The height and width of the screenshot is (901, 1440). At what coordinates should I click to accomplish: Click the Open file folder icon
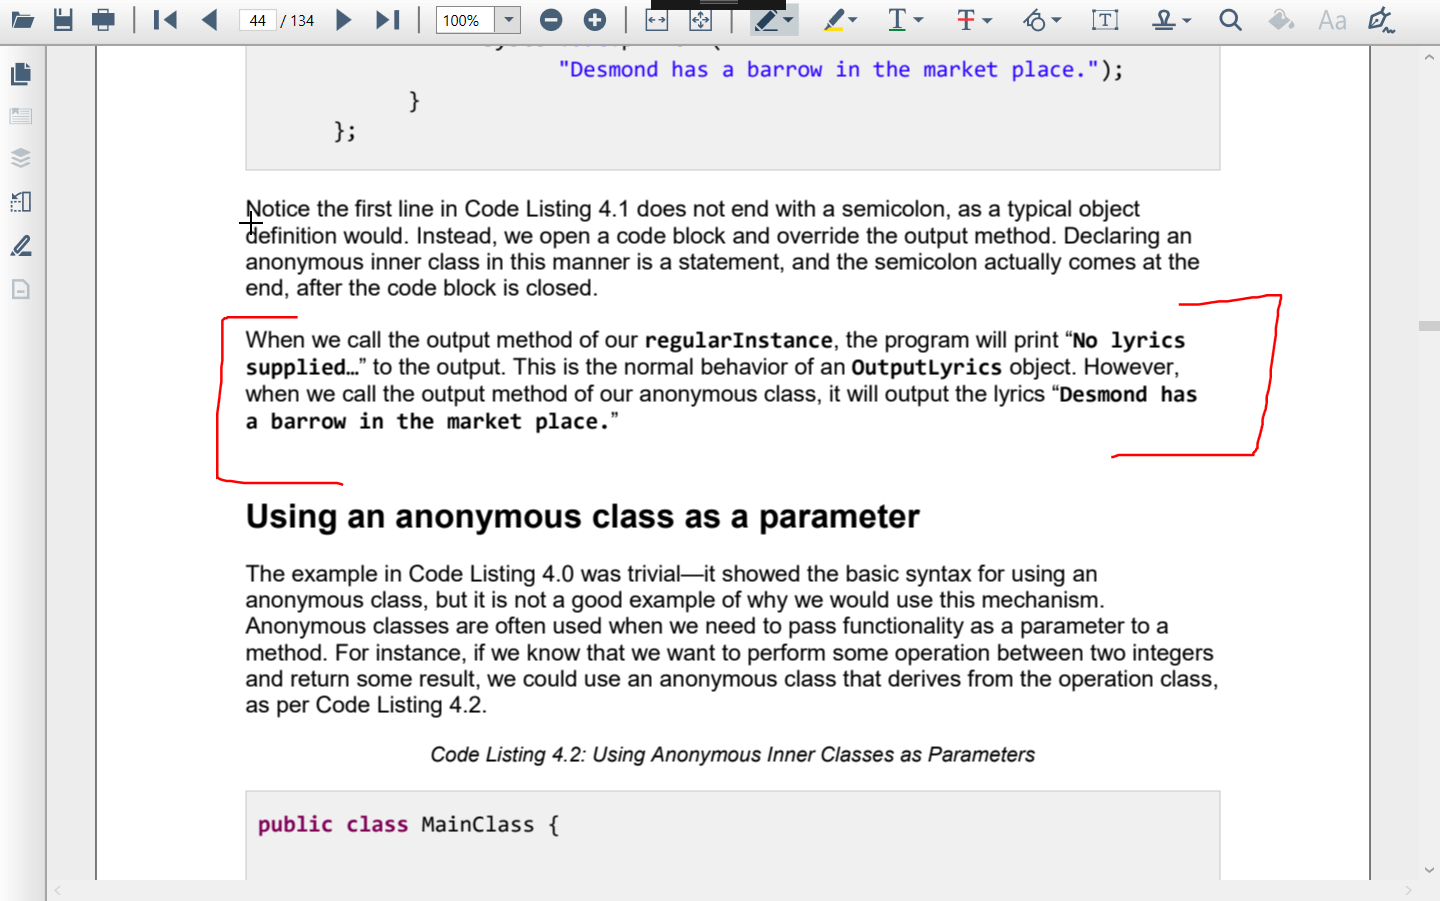click(x=22, y=20)
